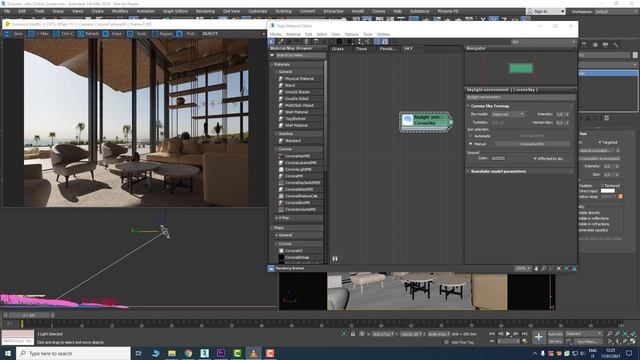
Task: Click the Tools button in Corona frame buffer
Action: pyautogui.click(x=137, y=34)
